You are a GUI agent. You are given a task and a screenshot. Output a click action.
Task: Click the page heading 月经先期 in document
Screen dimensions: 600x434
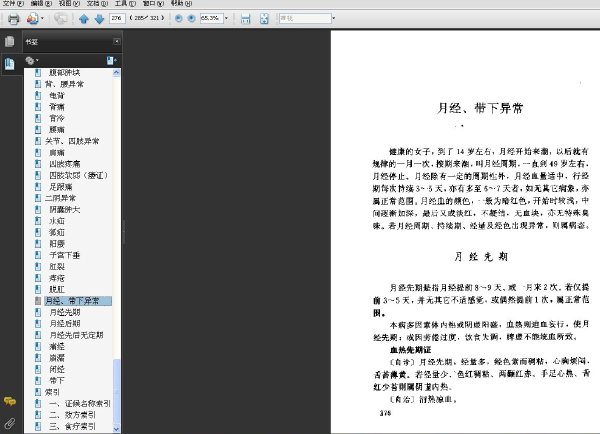[x=481, y=256]
